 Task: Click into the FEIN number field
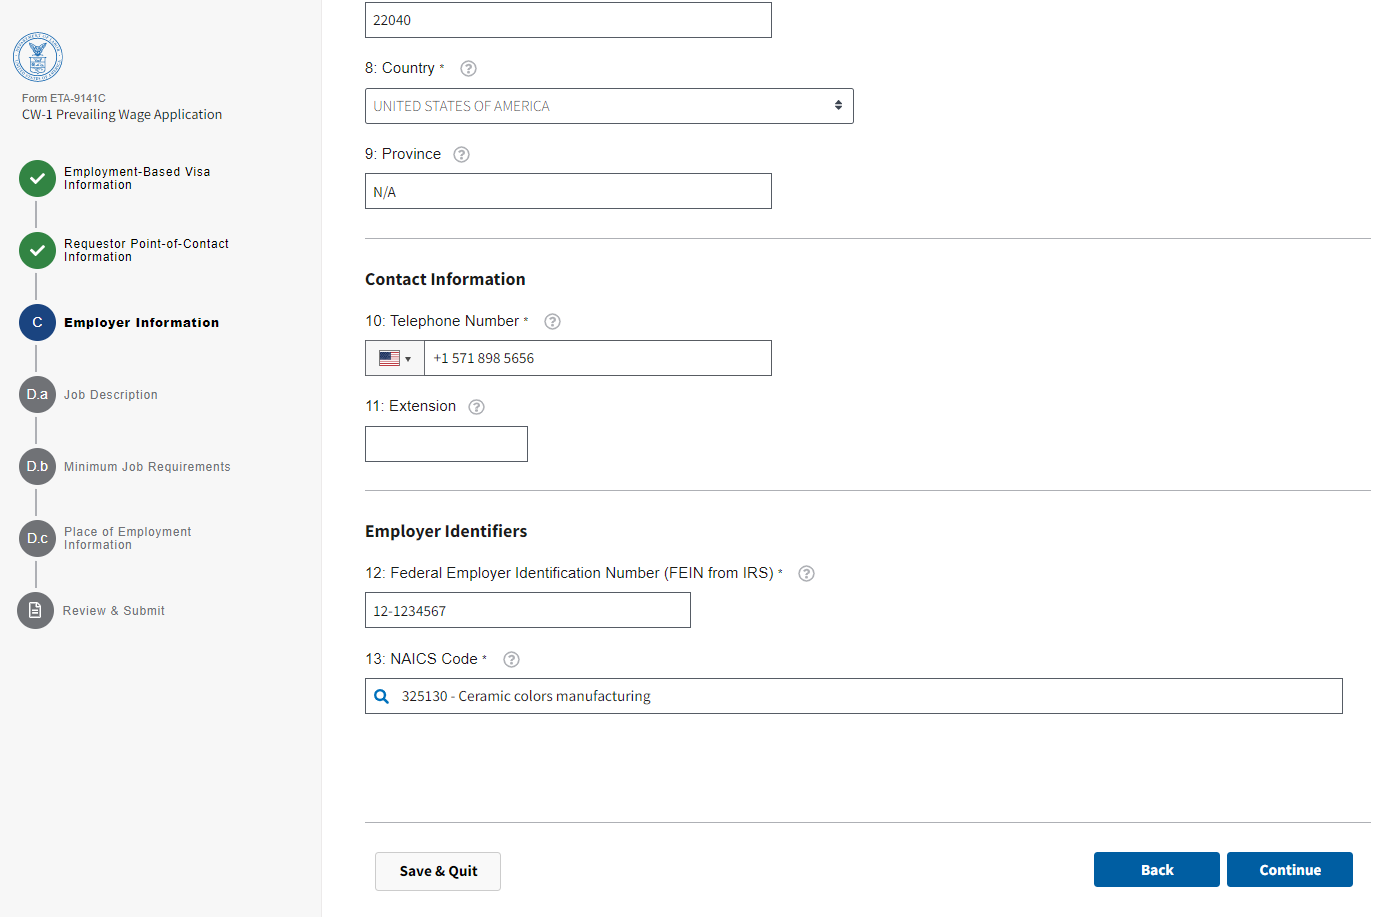527,610
